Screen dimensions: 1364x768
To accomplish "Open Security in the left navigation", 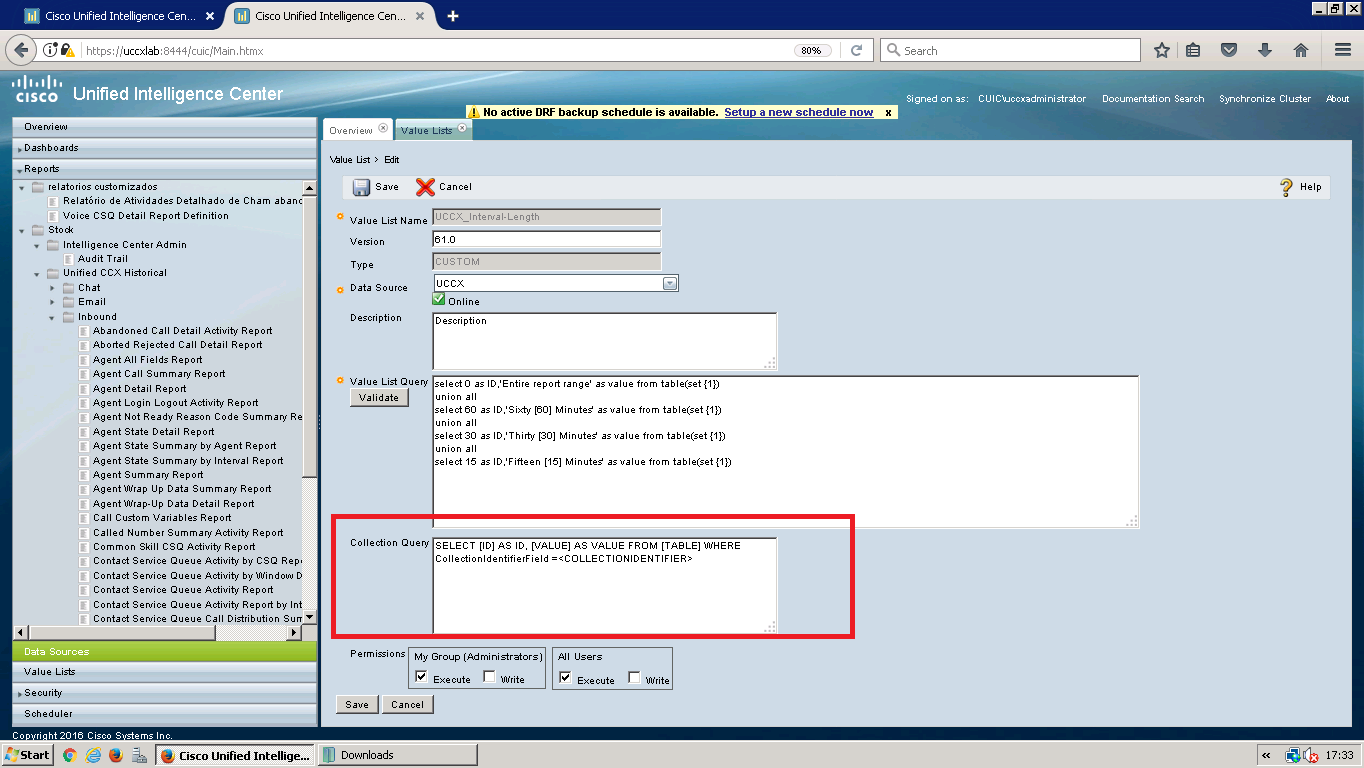I will tap(165, 693).
